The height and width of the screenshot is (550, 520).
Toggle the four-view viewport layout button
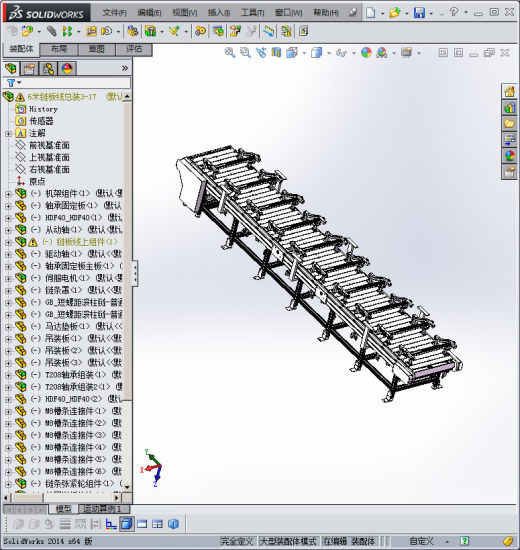158,524
